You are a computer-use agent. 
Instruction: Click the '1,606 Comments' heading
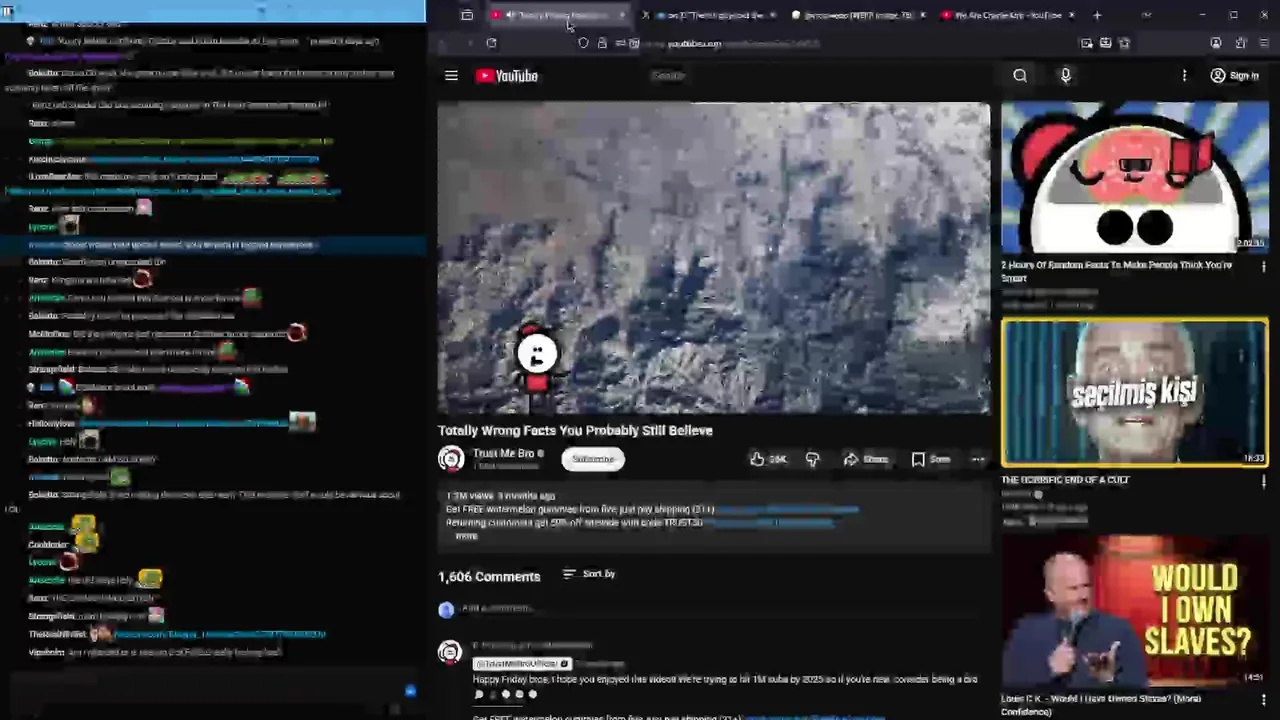click(489, 577)
